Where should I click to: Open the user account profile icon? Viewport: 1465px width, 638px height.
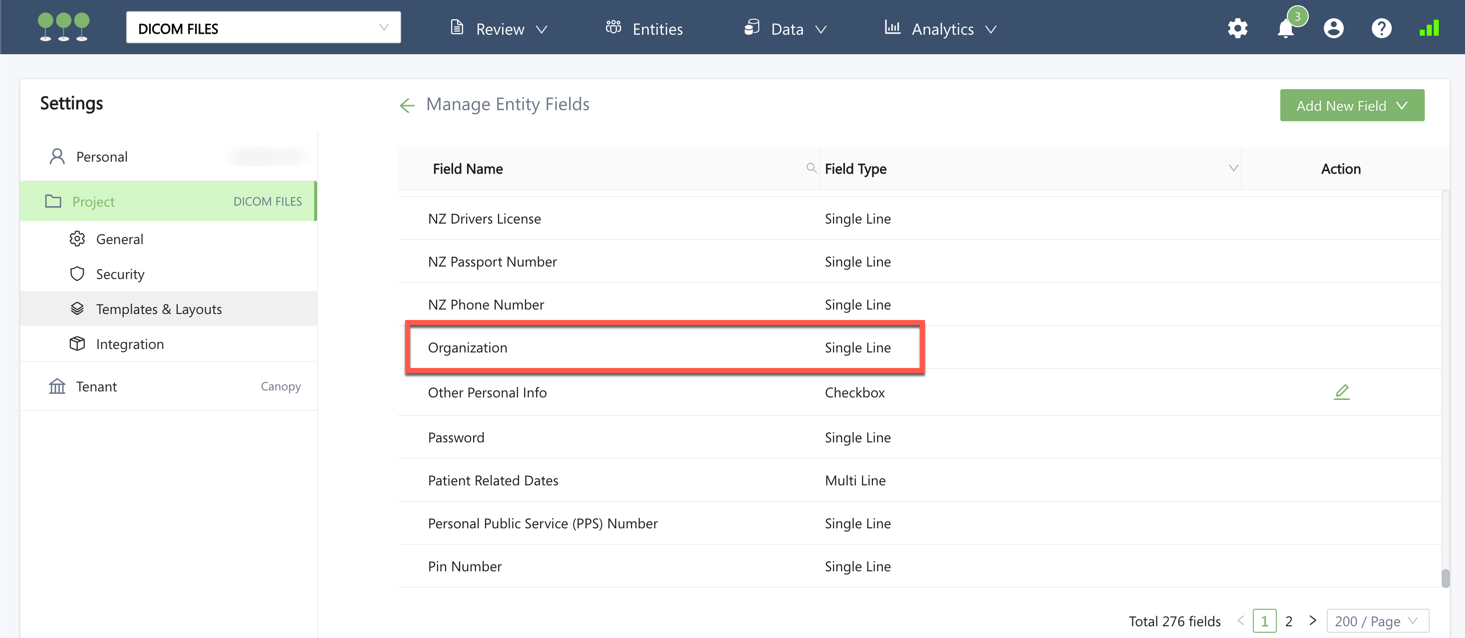(1333, 29)
